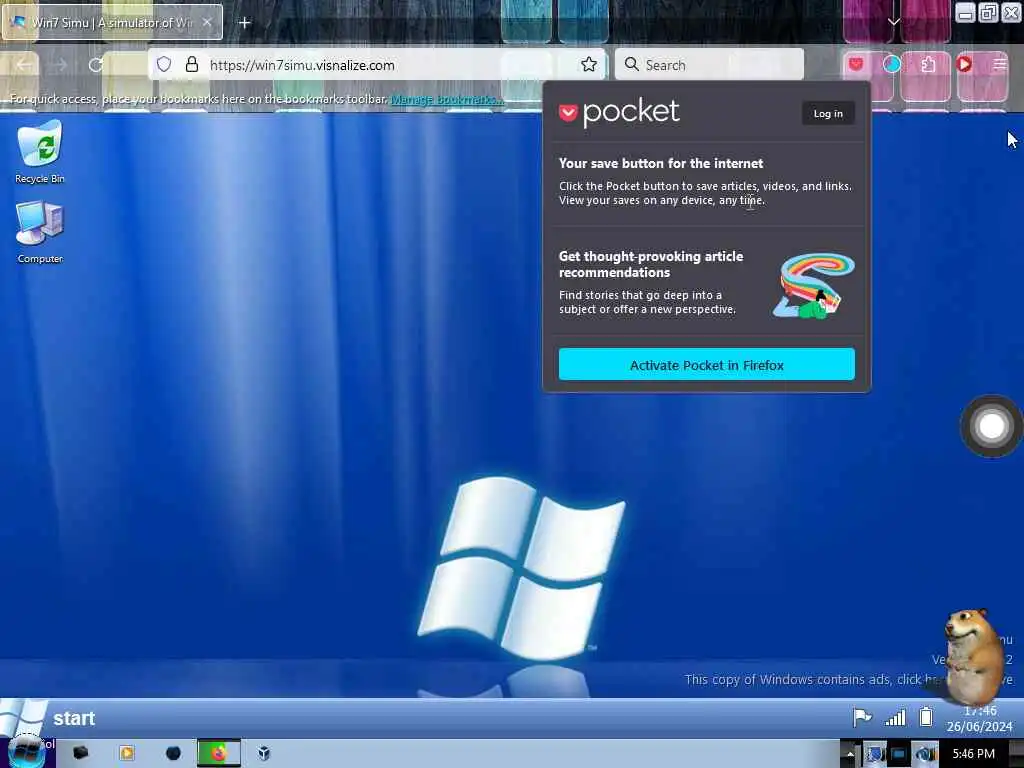Expand the list all tabs chevron
The height and width of the screenshot is (768, 1024).
(893, 22)
